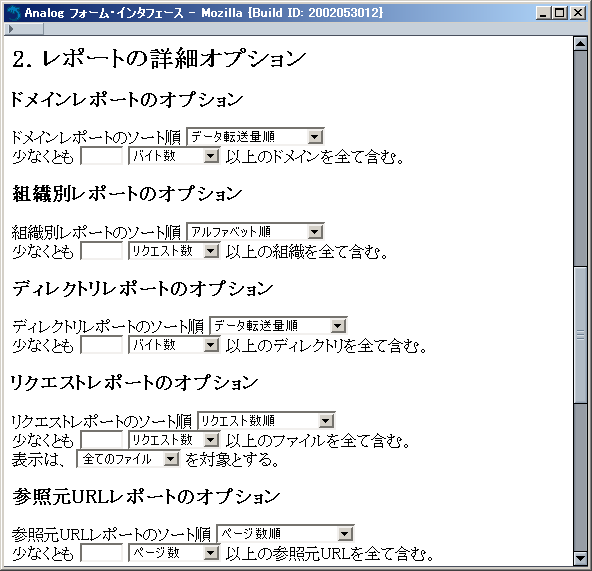Click the organization report minimum value field
Viewport: 592px width, 571px height.
102,251
